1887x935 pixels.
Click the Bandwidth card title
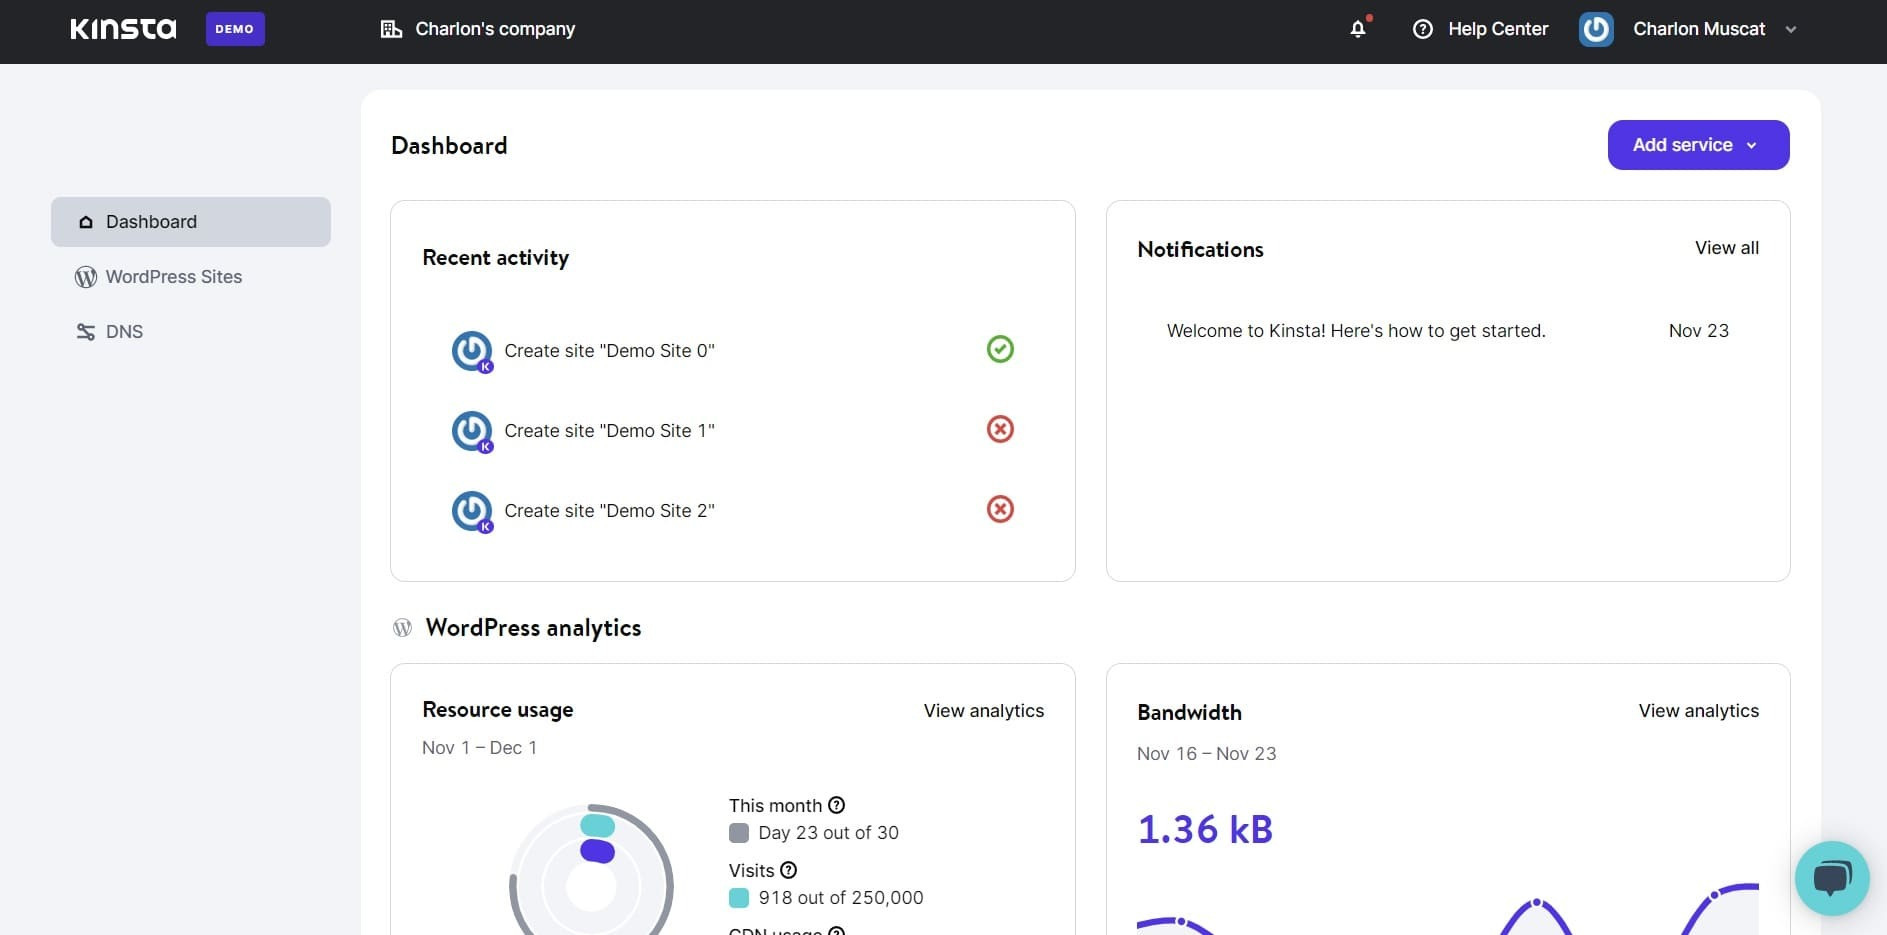(1189, 713)
